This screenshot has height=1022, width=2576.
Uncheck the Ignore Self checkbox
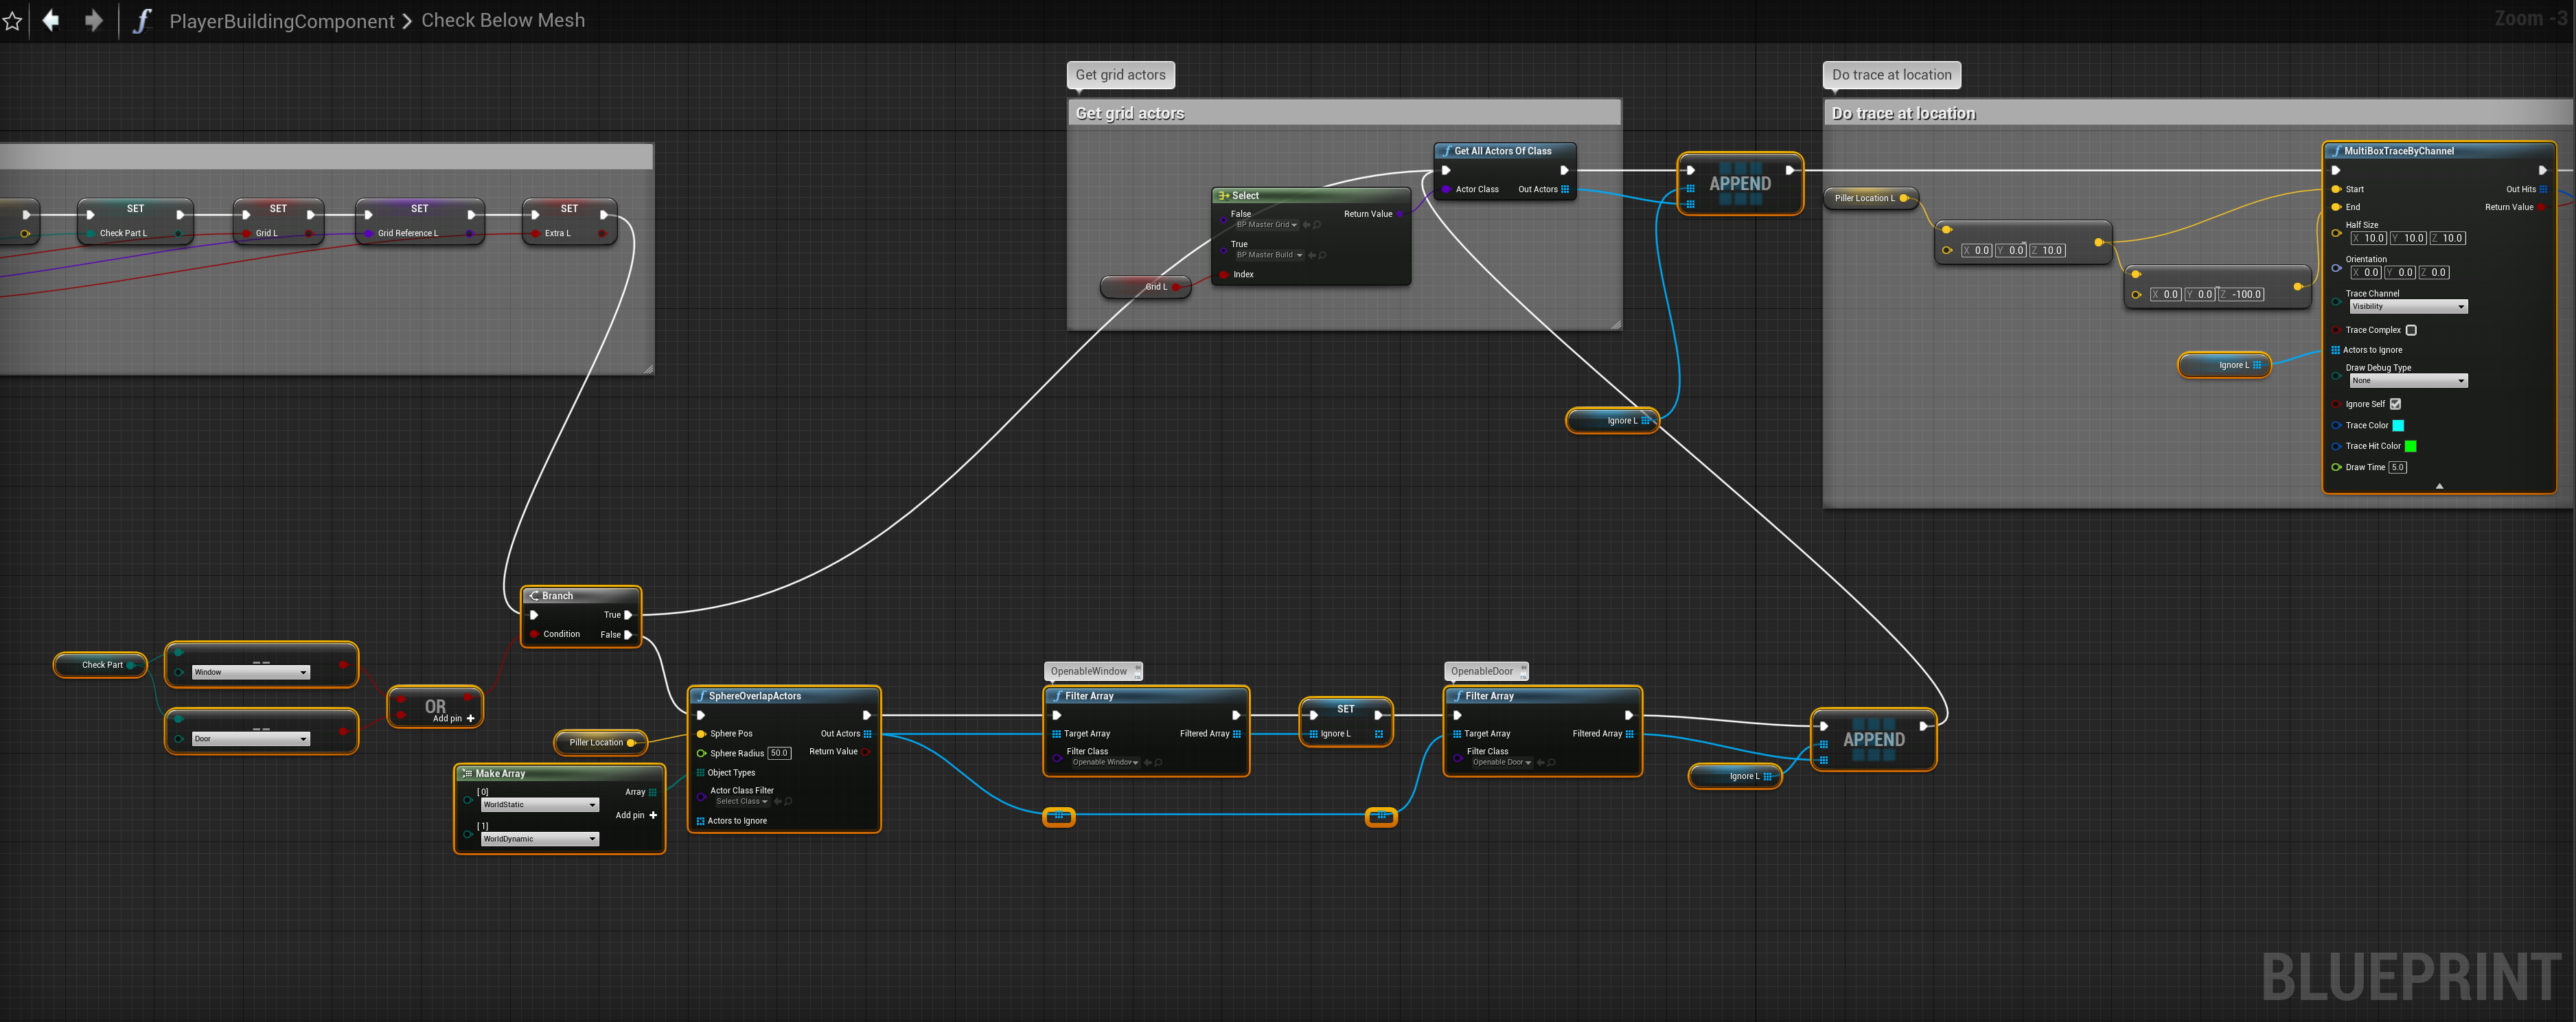point(2395,404)
